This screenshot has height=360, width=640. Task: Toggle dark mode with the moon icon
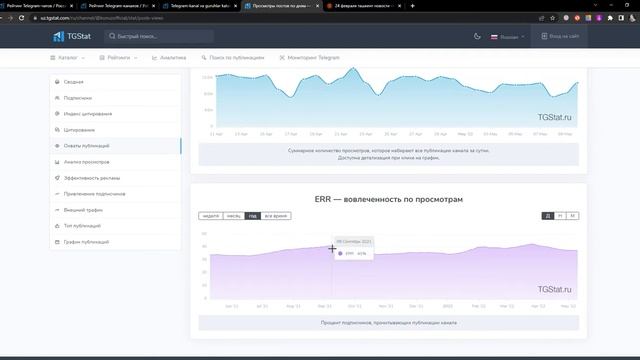pos(477,36)
